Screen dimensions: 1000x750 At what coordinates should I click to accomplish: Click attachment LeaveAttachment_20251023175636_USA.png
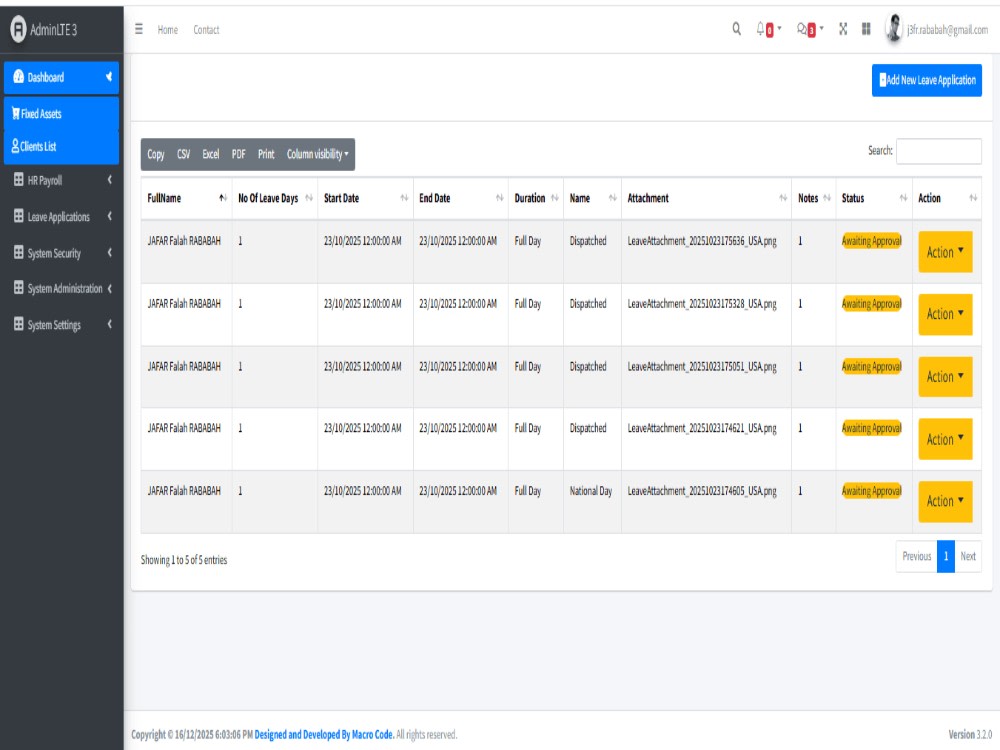(702, 241)
